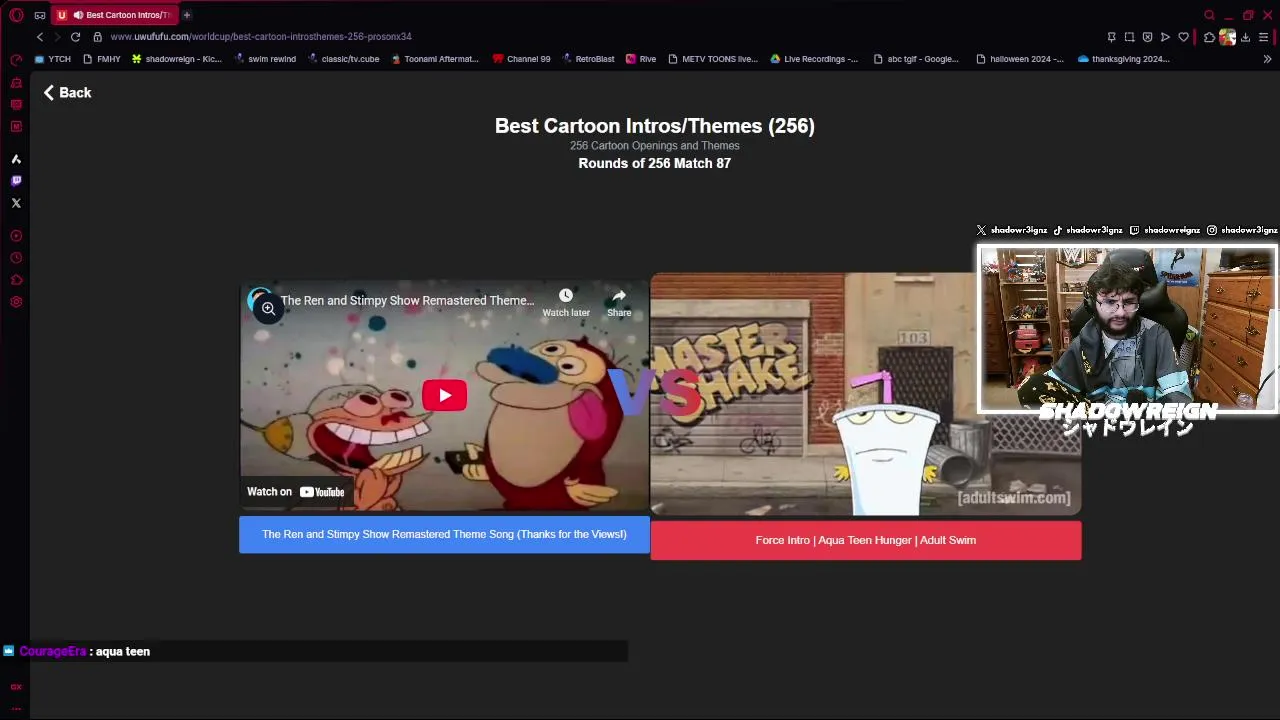
Task: Open downloads with the download arrow icon
Action: point(1246,37)
